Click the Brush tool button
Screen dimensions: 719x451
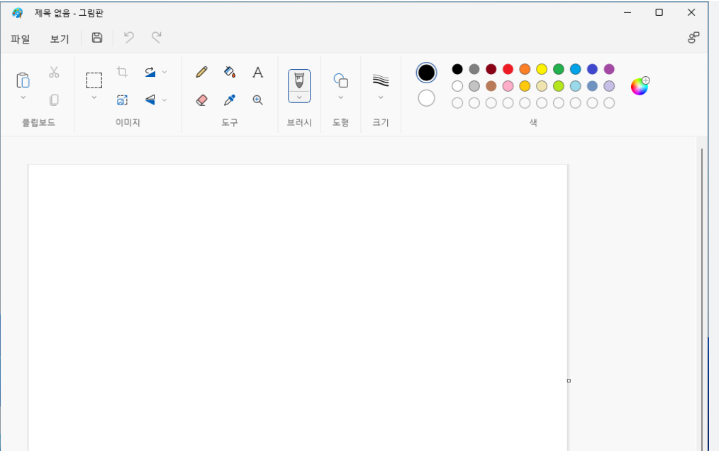pos(299,81)
